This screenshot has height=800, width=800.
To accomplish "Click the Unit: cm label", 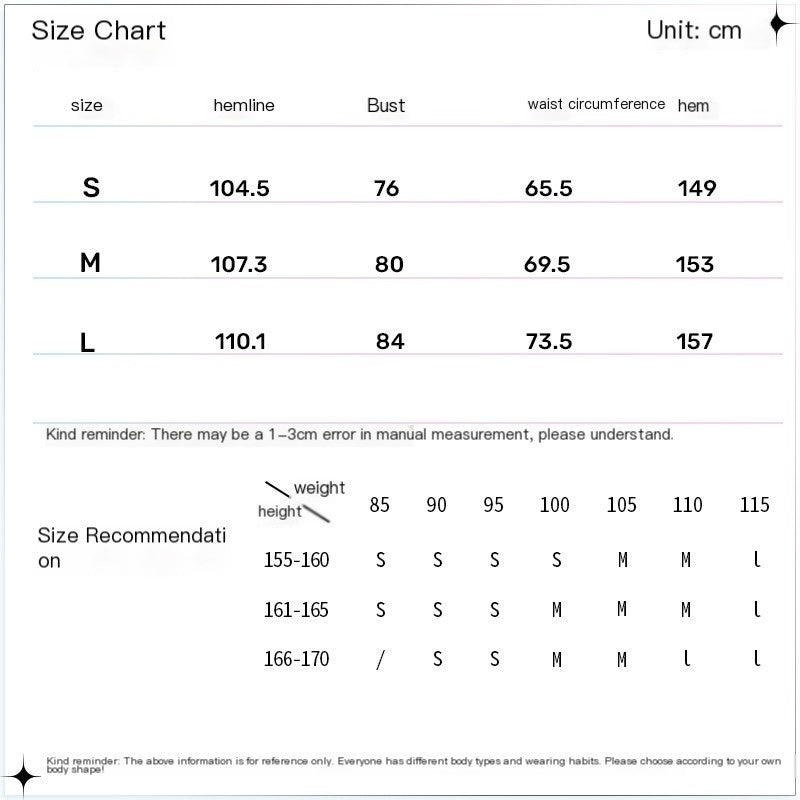I will pyautogui.click(x=694, y=30).
